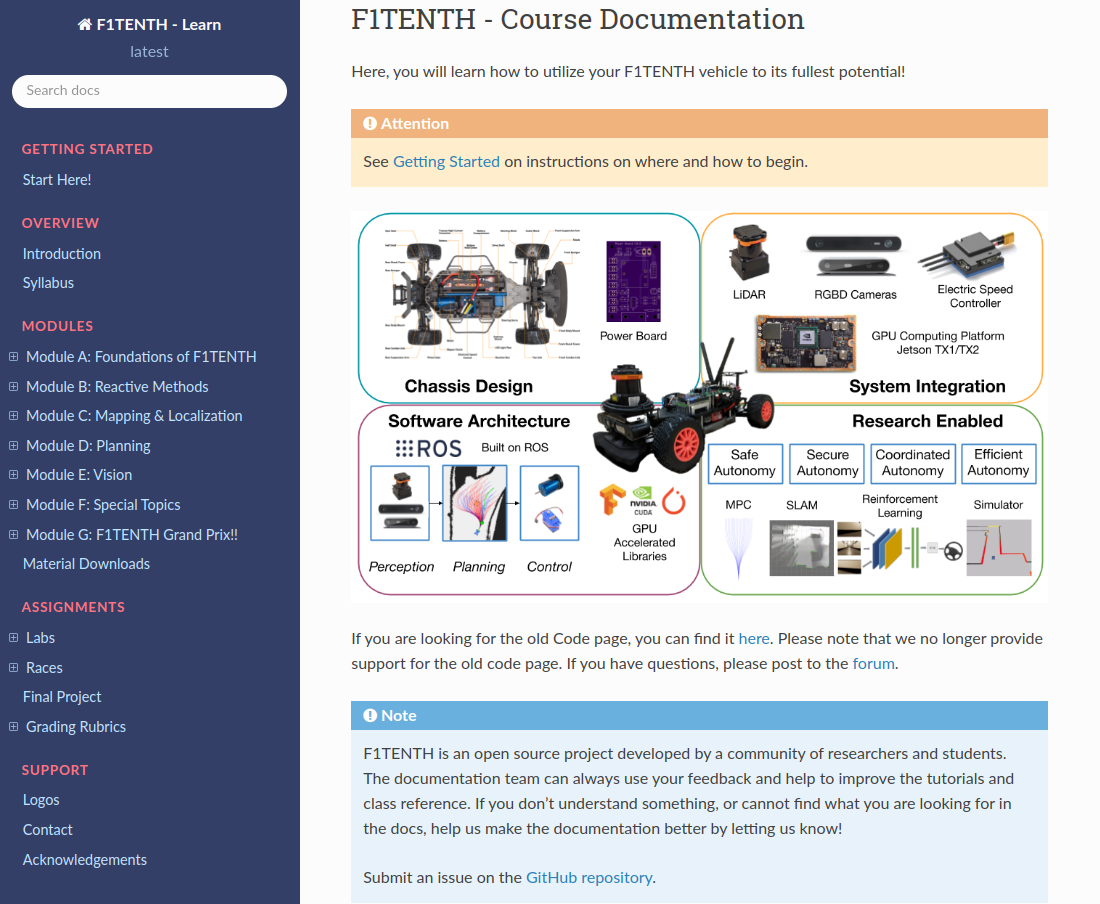Focus the Search docs field
Image resolution: width=1100 pixels, height=904 pixels.
[x=149, y=91]
